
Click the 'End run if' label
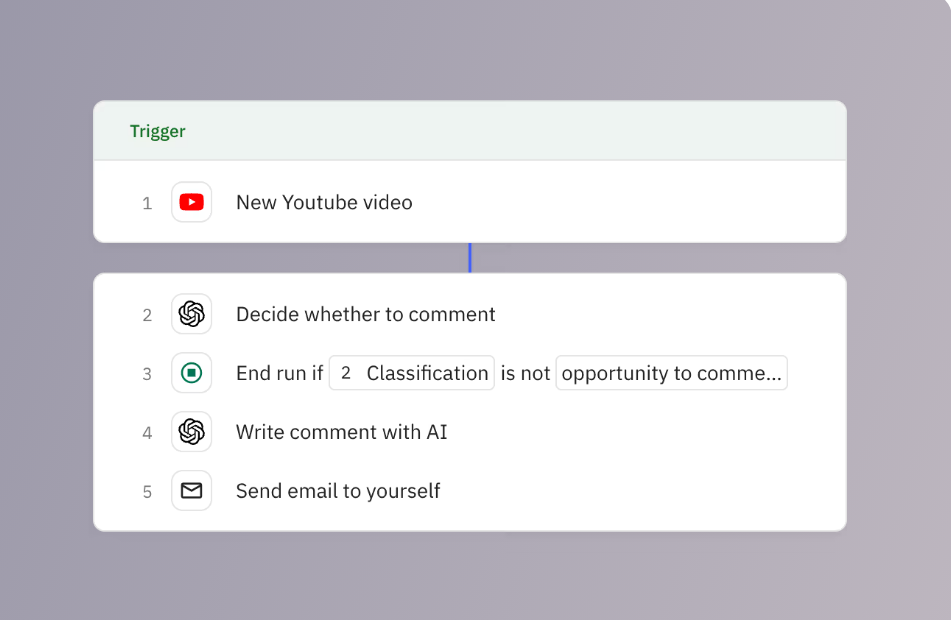(279, 373)
